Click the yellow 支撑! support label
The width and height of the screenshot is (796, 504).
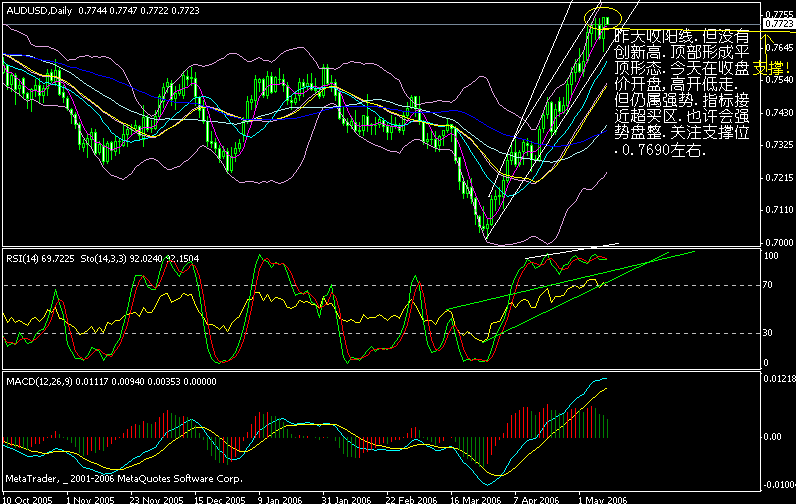pos(772,68)
